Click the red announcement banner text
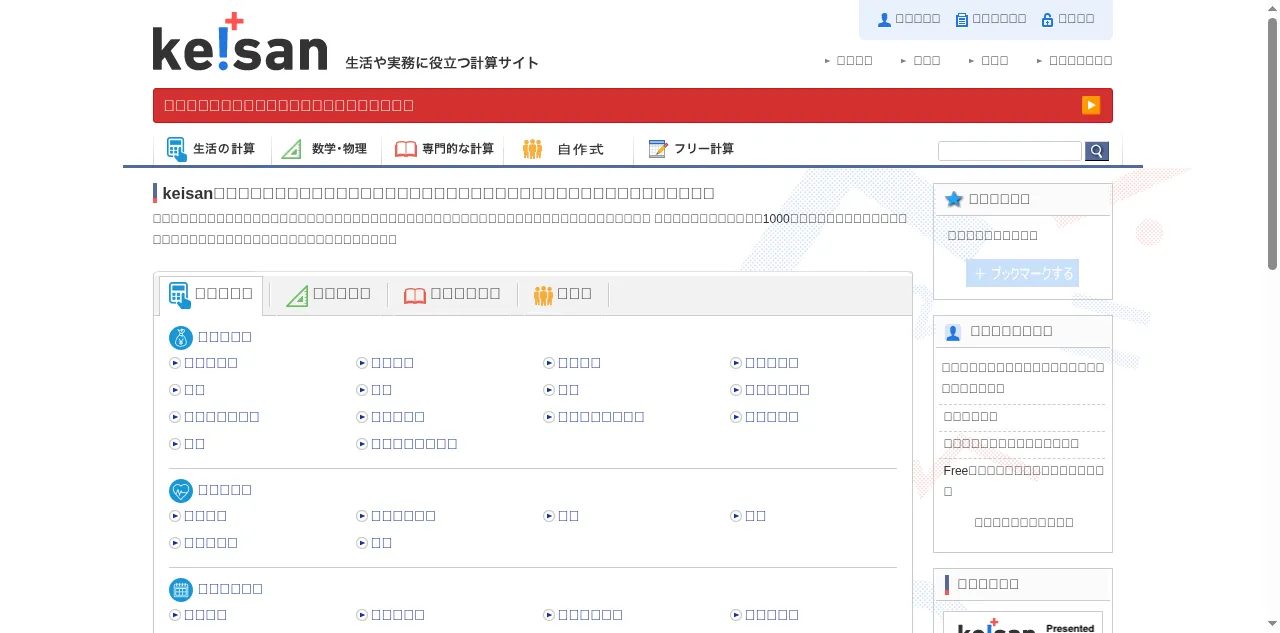 289,105
